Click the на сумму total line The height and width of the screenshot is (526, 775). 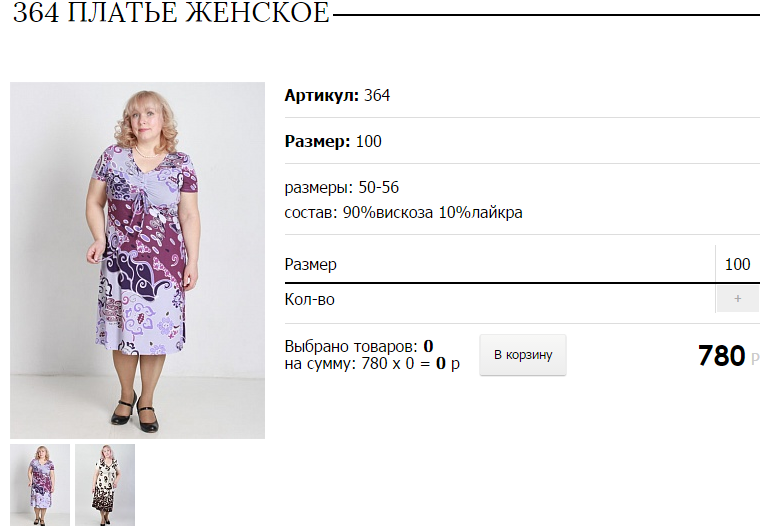pyautogui.click(x=372, y=364)
